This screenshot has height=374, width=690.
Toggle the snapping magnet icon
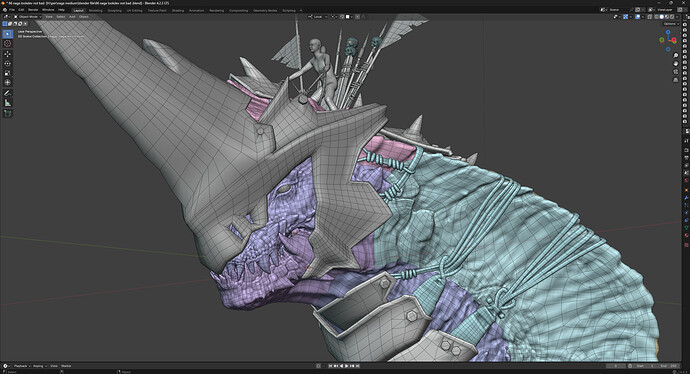click(x=342, y=17)
